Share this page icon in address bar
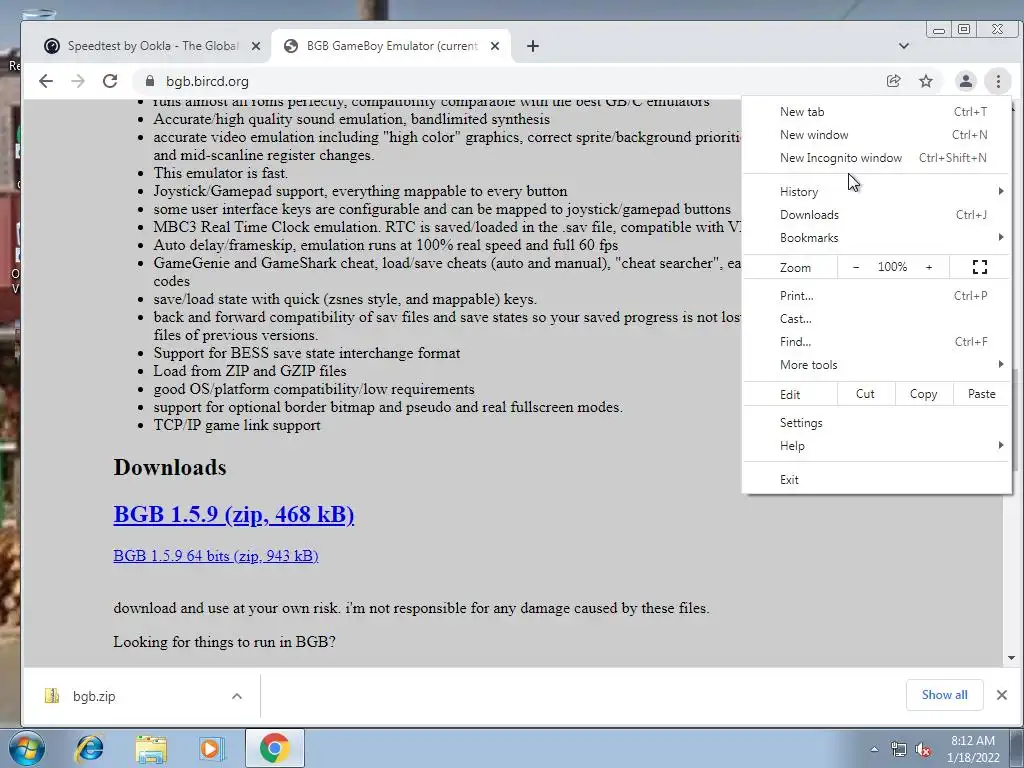The width and height of the screenshot is (1024, 768). (893, 81)
